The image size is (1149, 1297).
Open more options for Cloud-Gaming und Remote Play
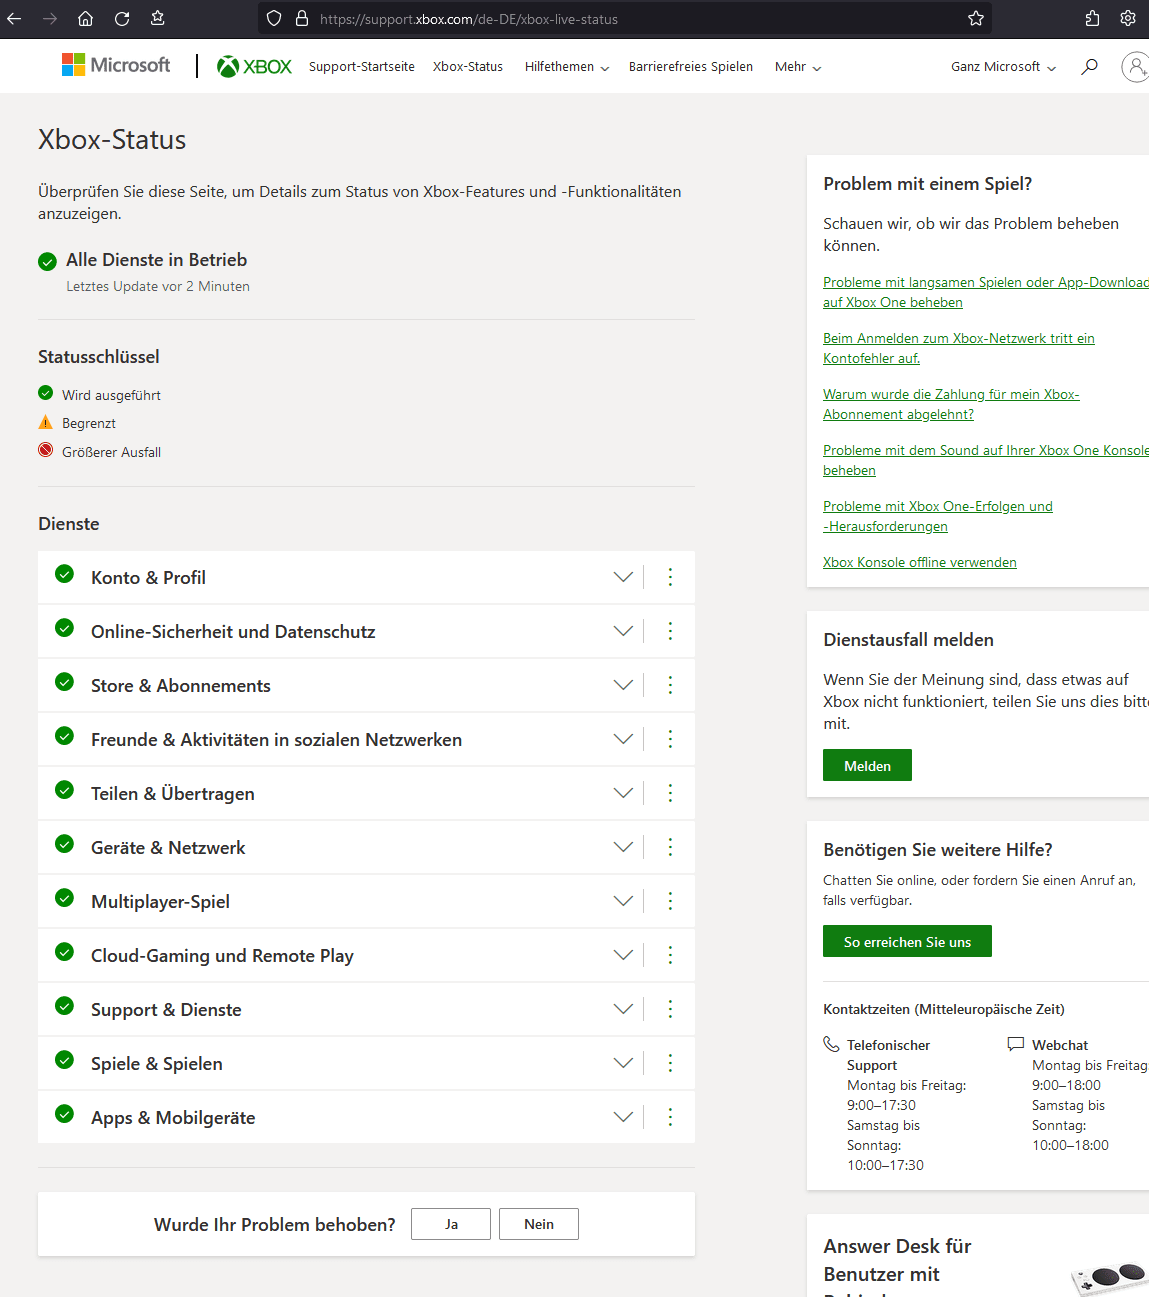click(x=670, y=955)
